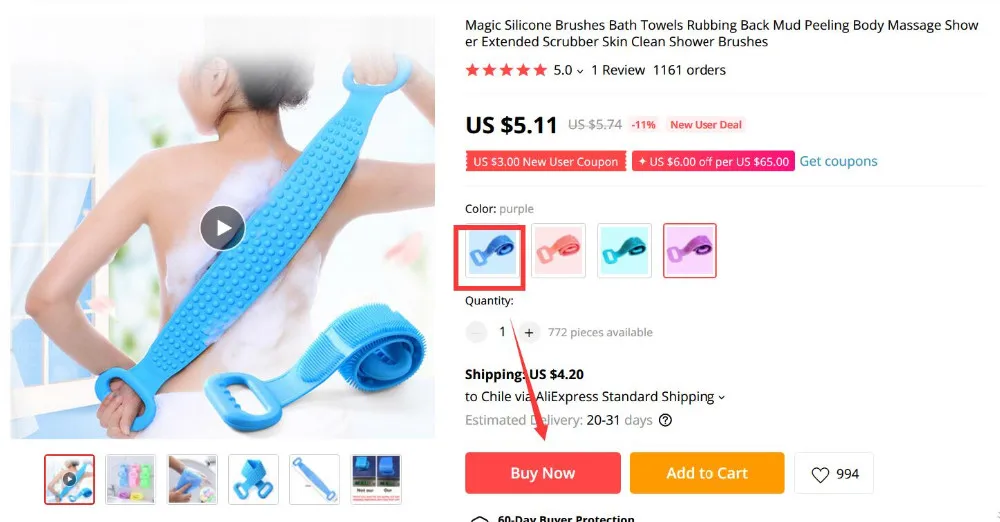Open the Get coupons link
This screenshot has height=522, width=1000.
pos(838,161)
